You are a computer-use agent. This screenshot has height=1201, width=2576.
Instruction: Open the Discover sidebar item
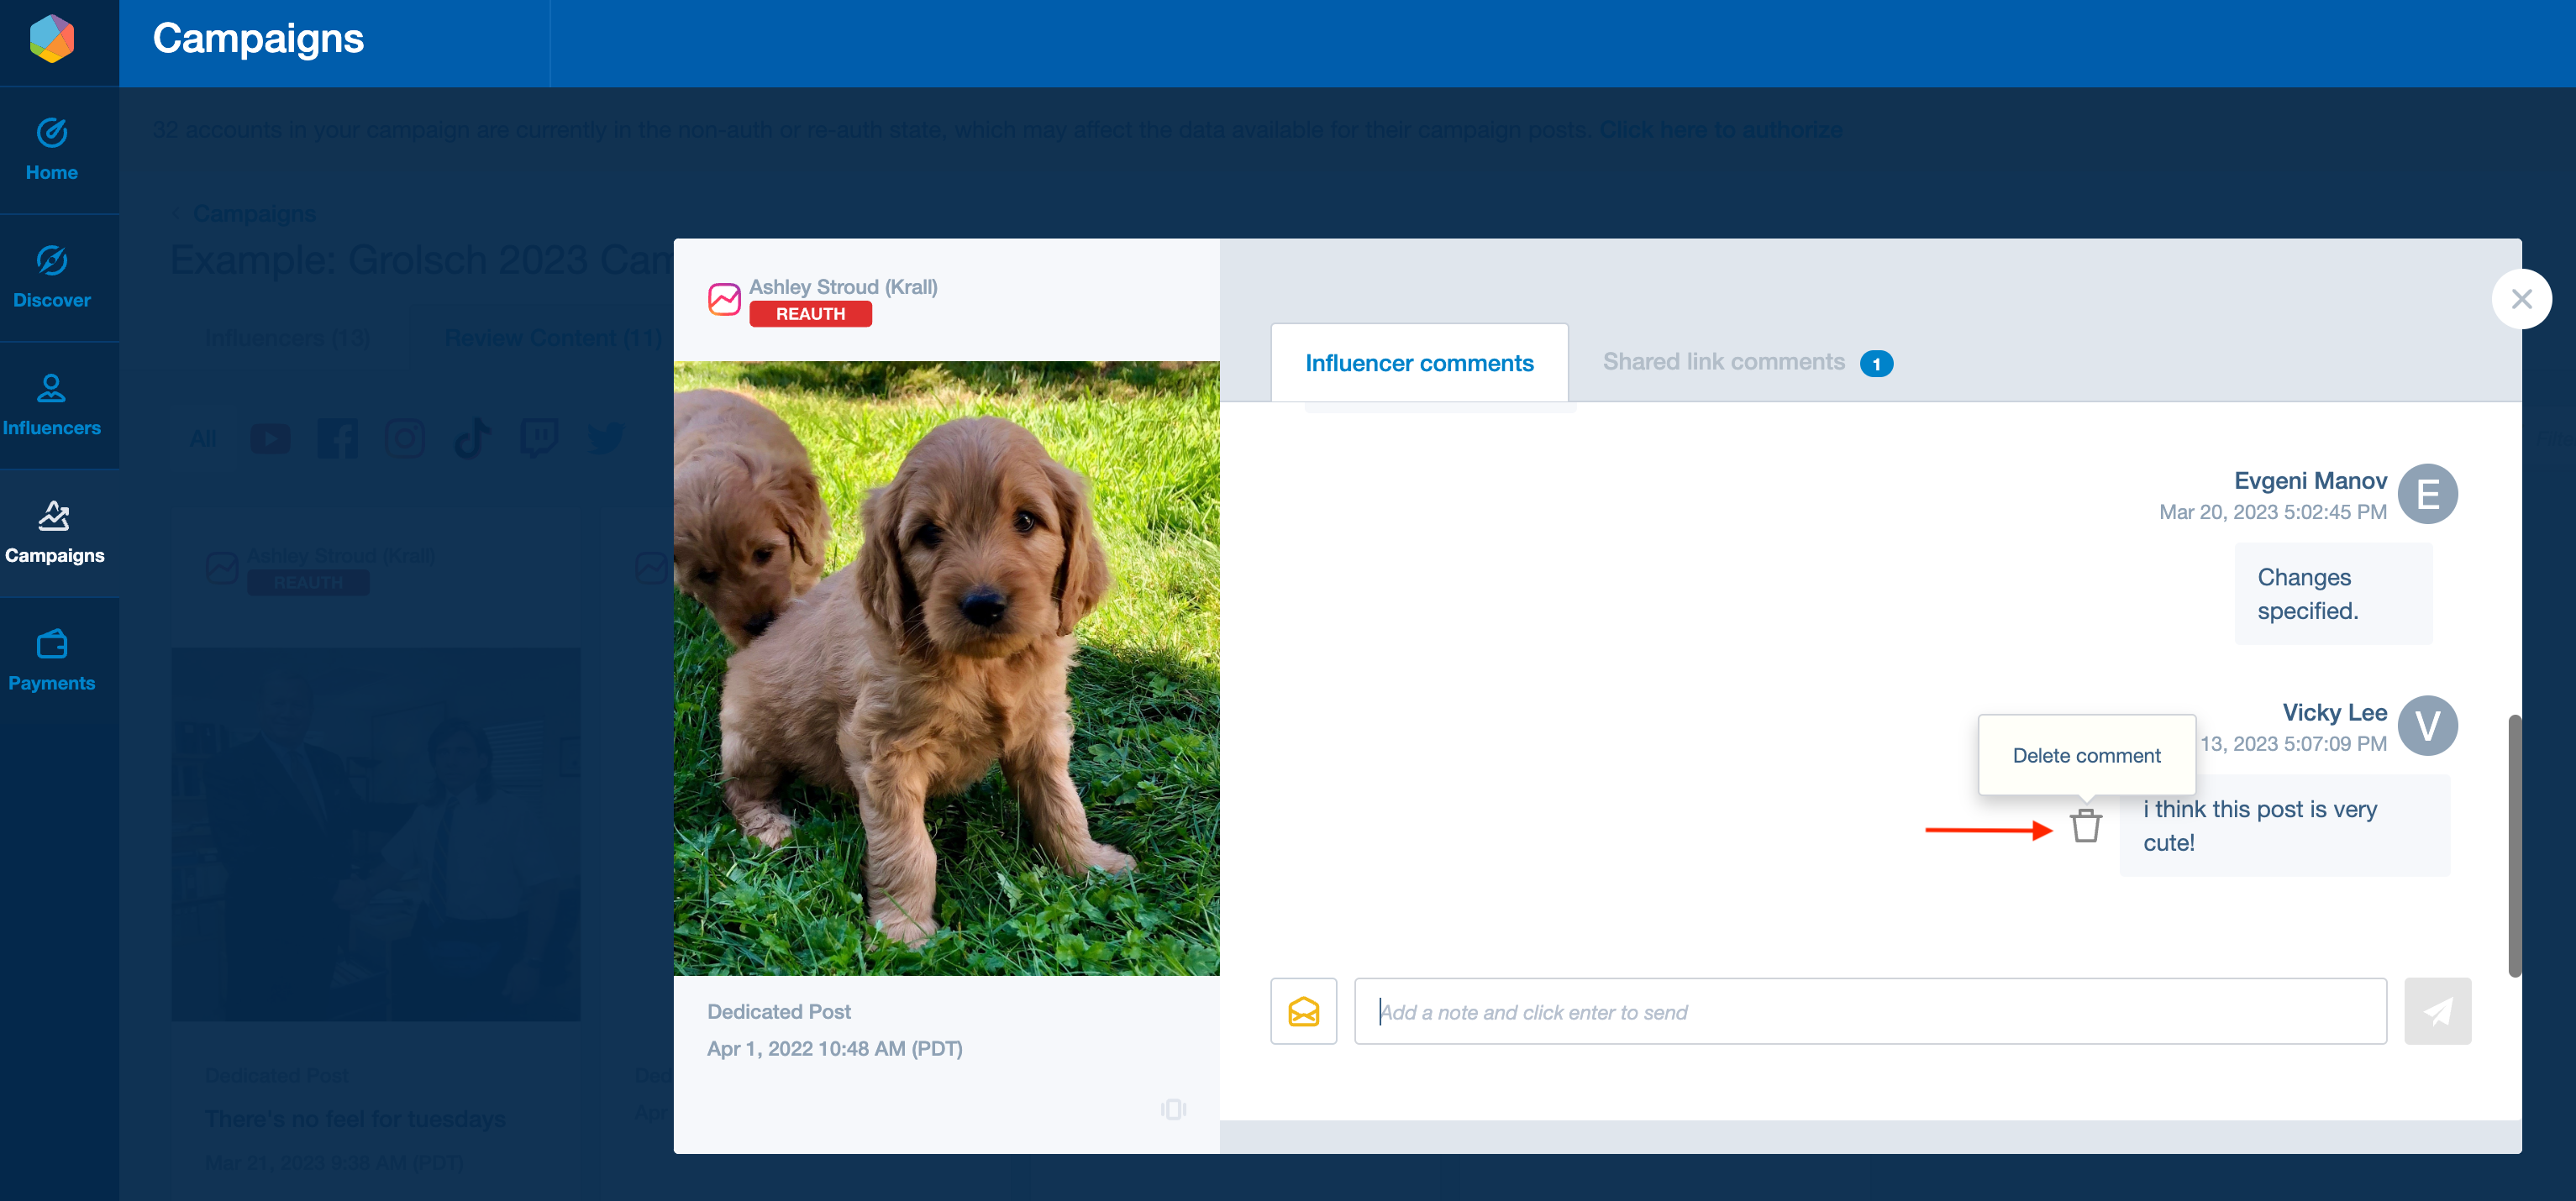click(52, 278)
